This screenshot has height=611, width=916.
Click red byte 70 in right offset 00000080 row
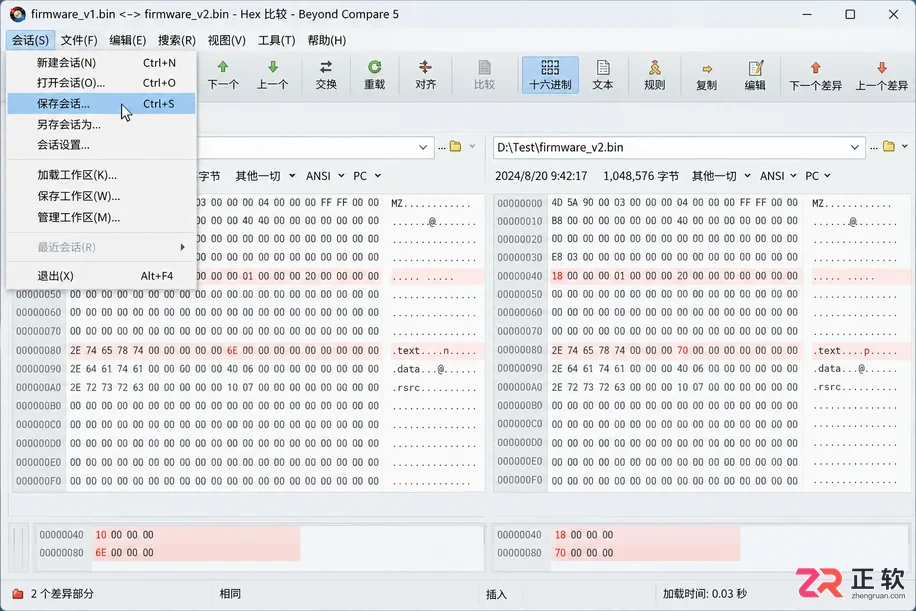tap(682, 350)
